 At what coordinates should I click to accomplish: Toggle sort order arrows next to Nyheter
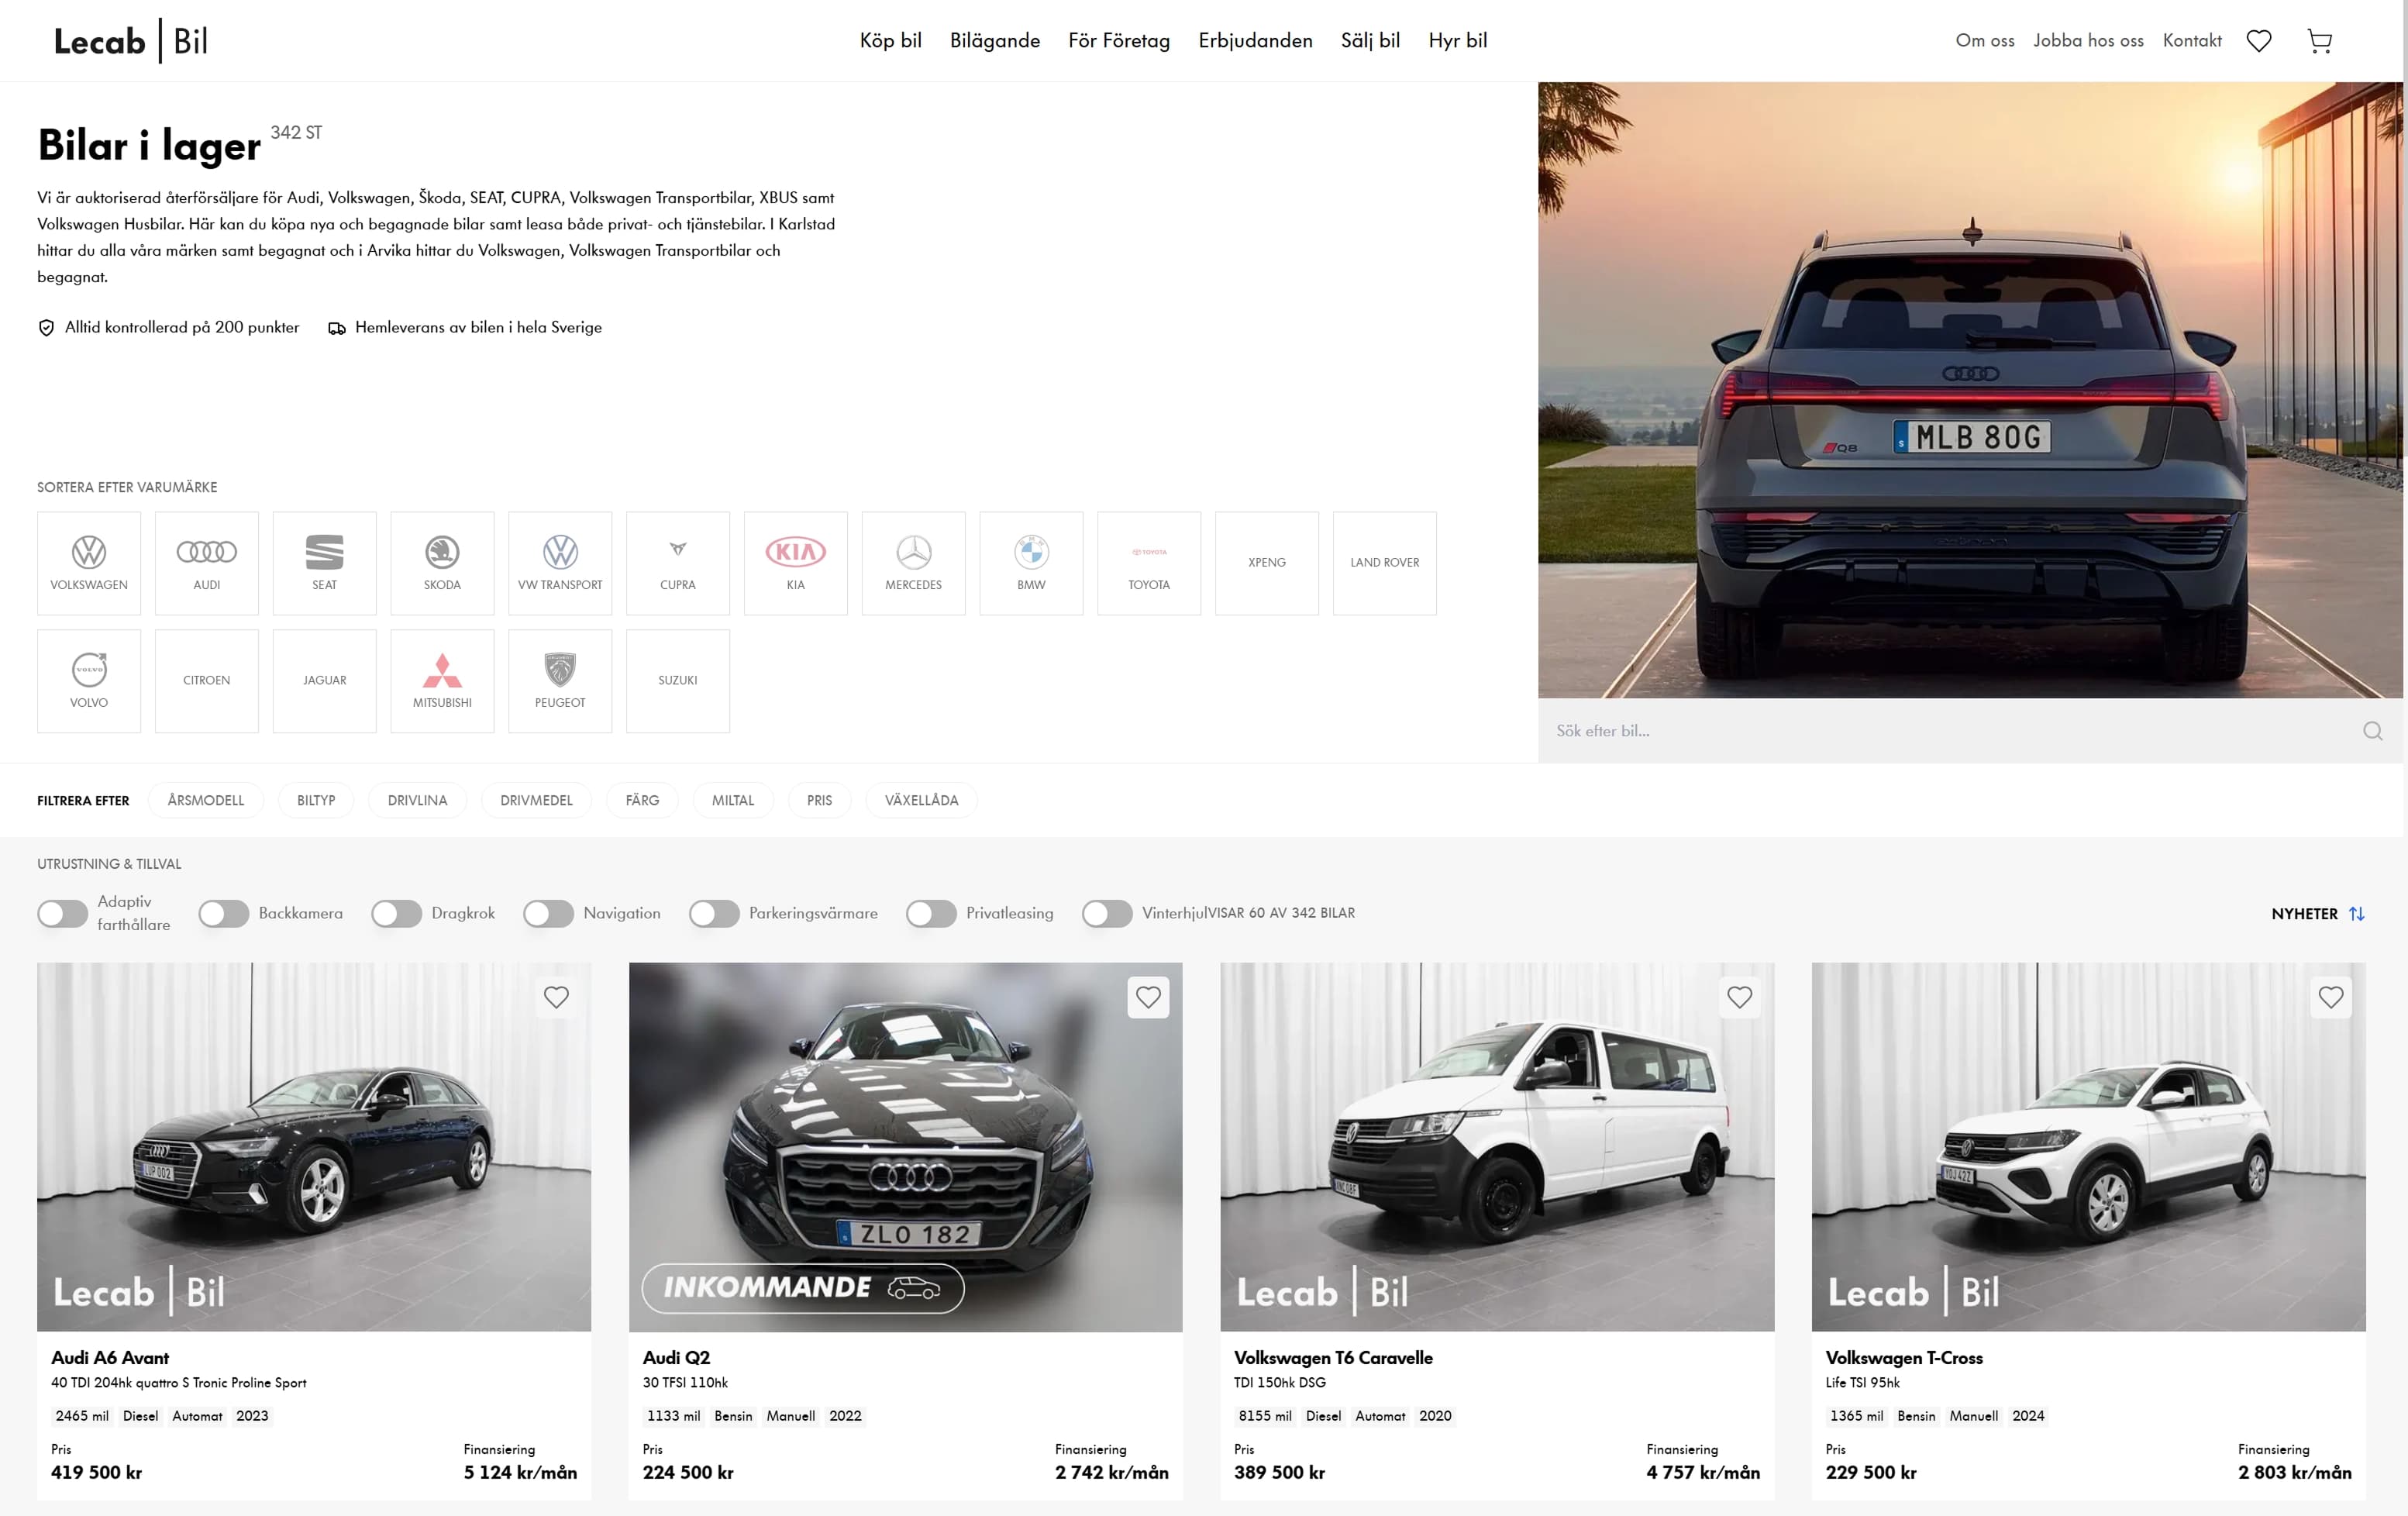point(2357,914)
